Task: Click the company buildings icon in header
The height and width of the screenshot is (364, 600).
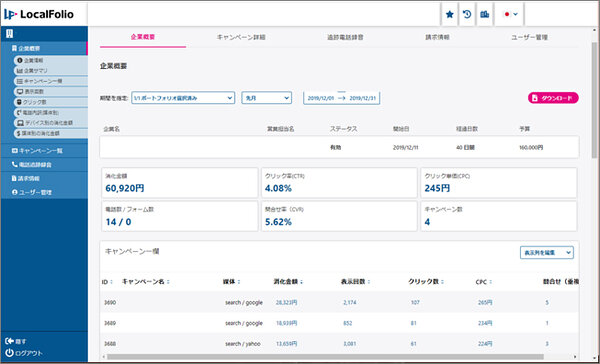Action: (x=484, y=15)
